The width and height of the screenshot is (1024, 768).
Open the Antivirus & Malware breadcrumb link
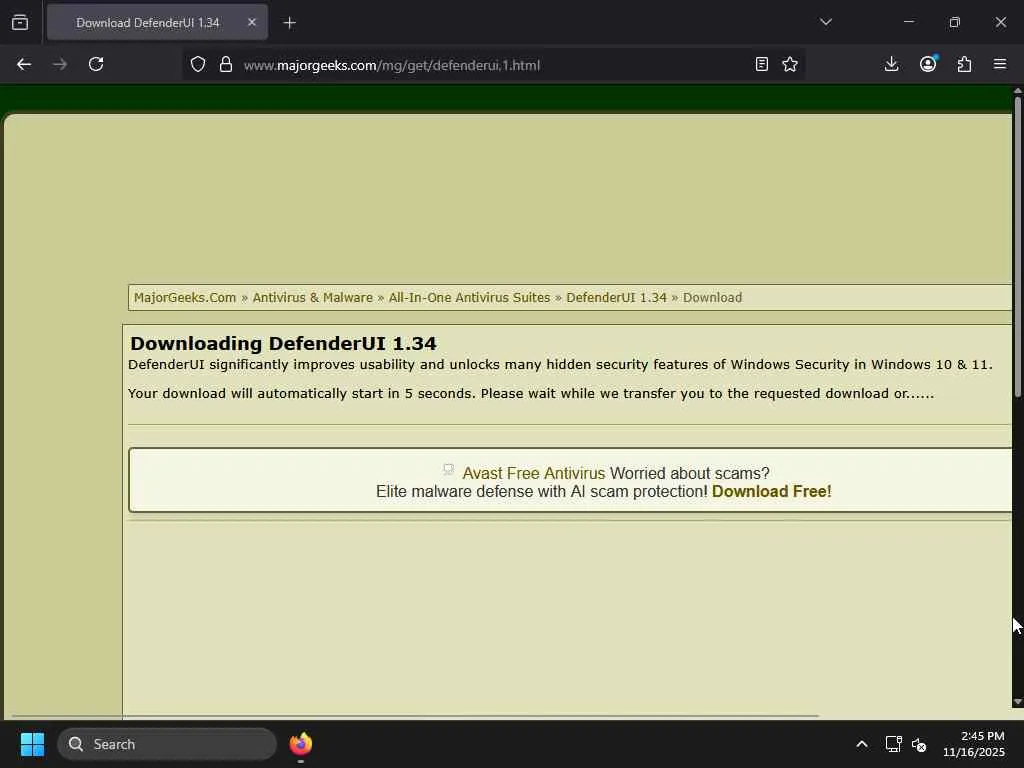pyautogui.click(x=313, y=298)
